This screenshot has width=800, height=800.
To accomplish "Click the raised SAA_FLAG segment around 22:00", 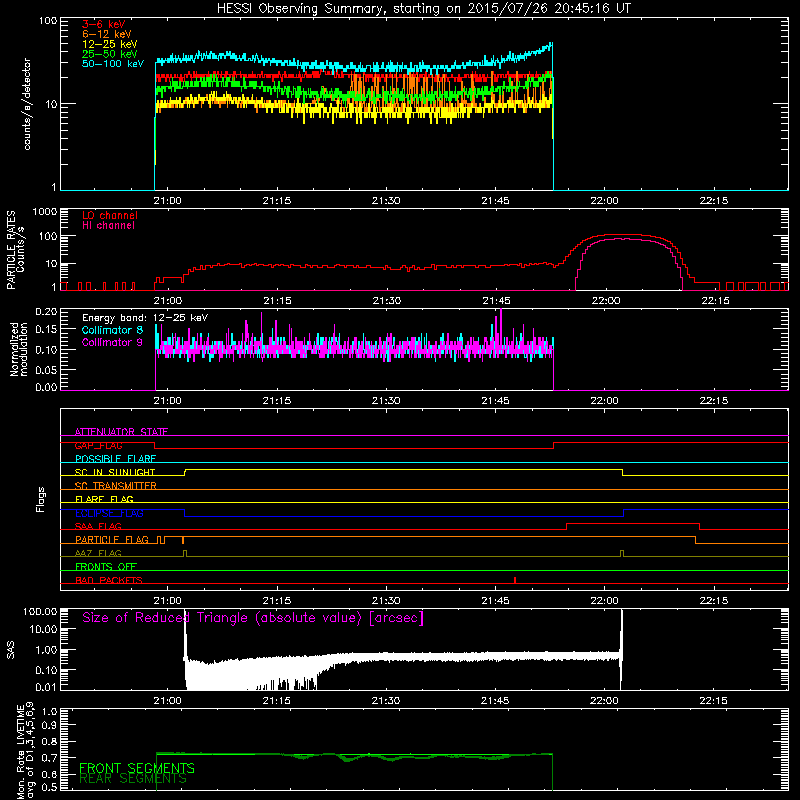I will click(x=633, y=524).
